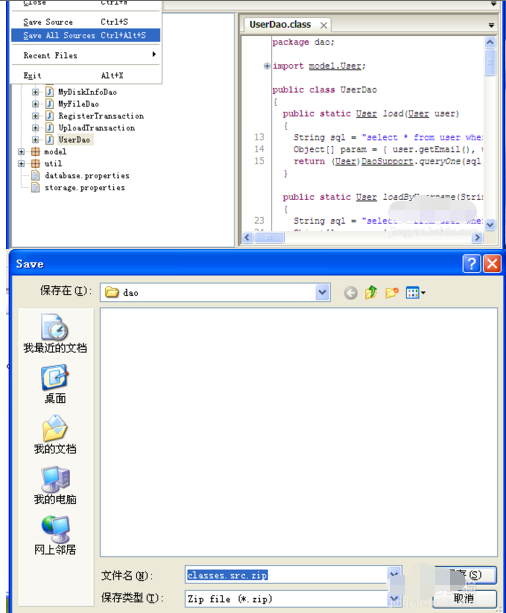Go to the Desktop shortcut

[55, 384]
